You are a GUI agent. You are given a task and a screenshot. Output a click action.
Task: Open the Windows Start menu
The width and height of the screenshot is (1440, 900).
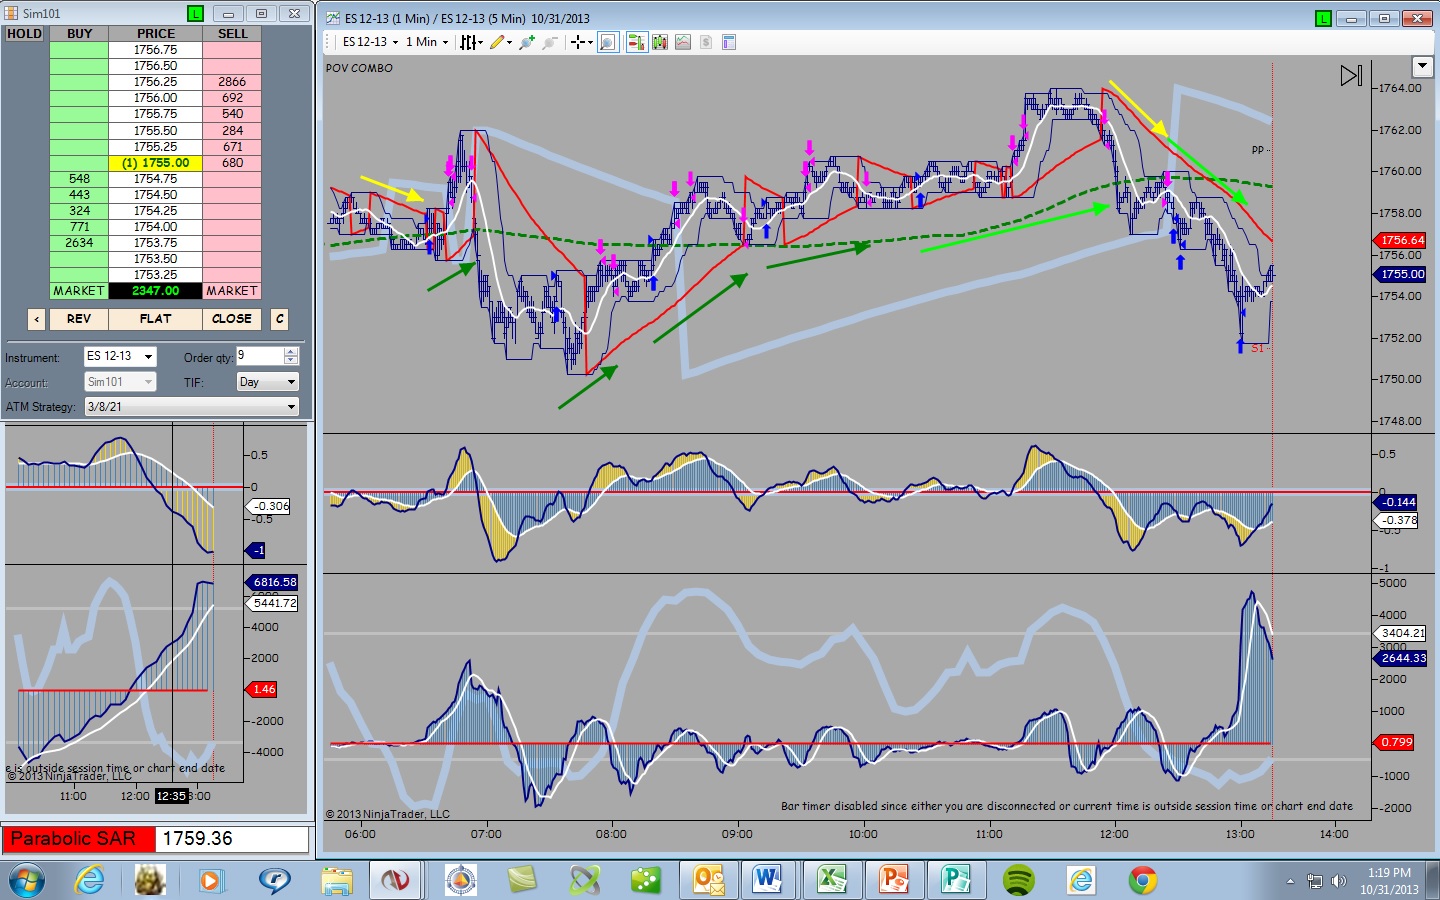click(26, 881)
